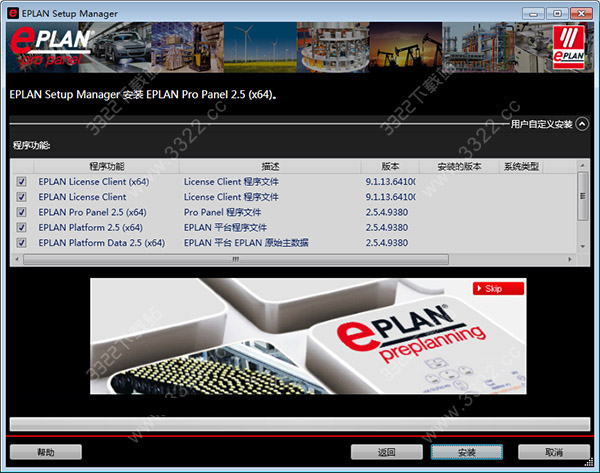Toggle EPLAN Platform Data 2.5 (x64) checkbox
This screenshot has width=600, height=473.
(x=21, y=243)
